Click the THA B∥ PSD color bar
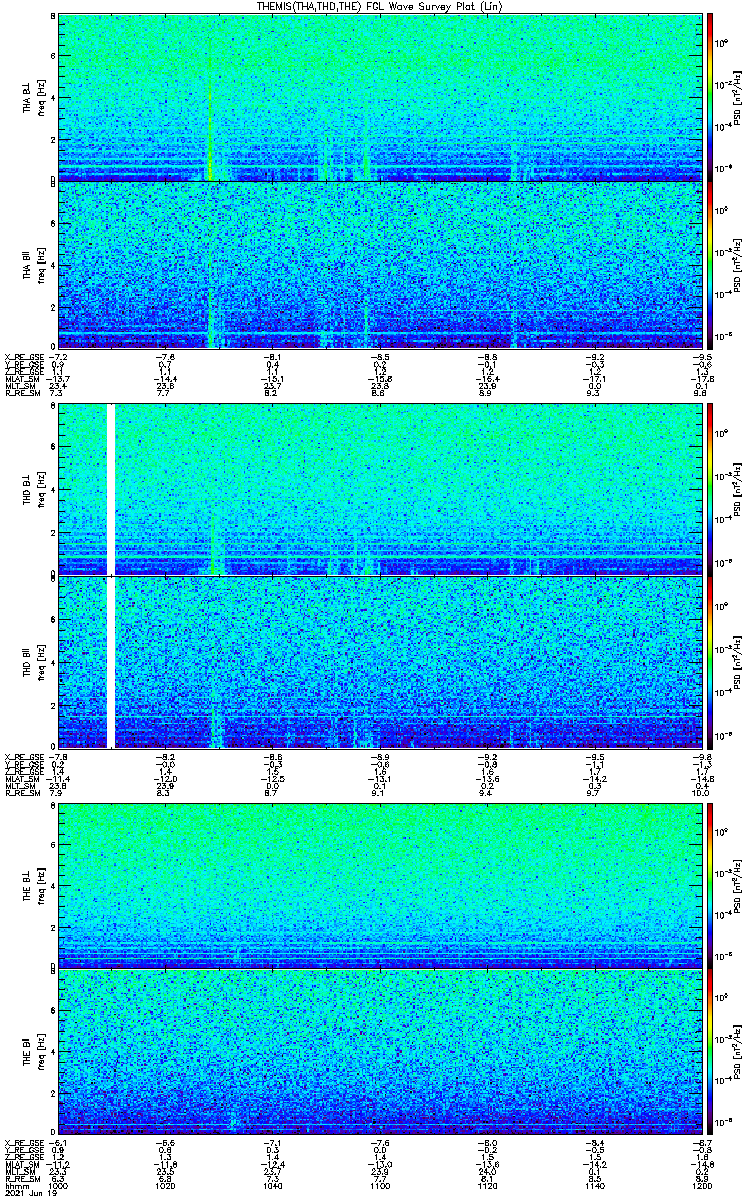 [710, 265]
